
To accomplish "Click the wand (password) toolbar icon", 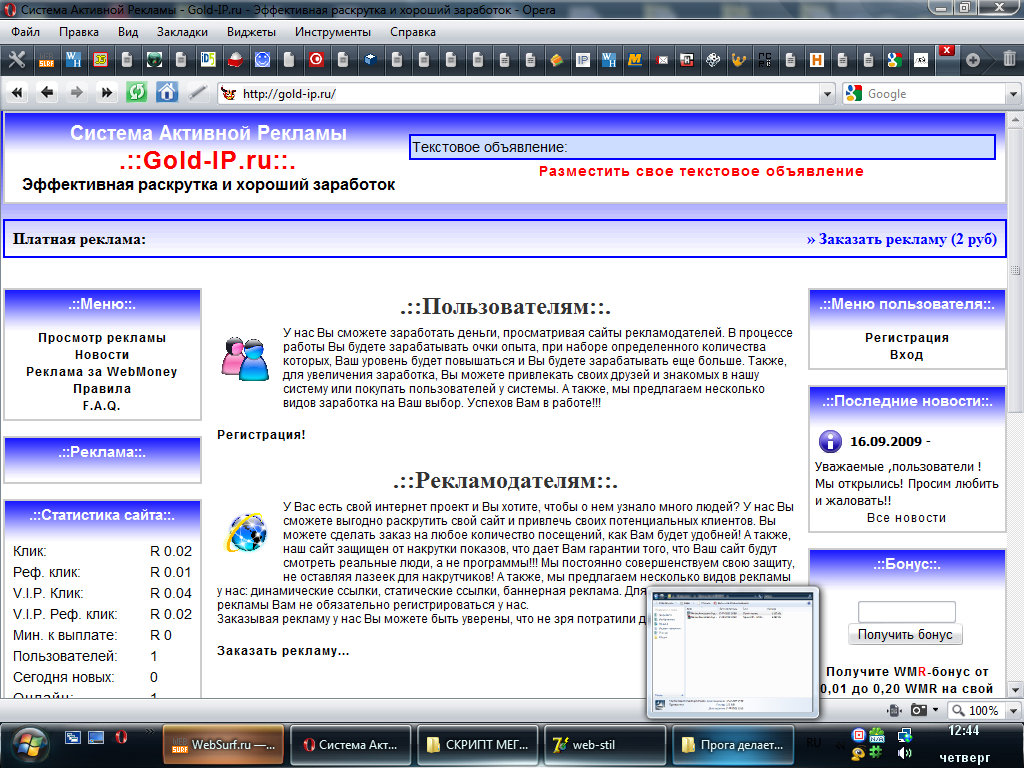I will pyautogui.click(x=197, y=93).
